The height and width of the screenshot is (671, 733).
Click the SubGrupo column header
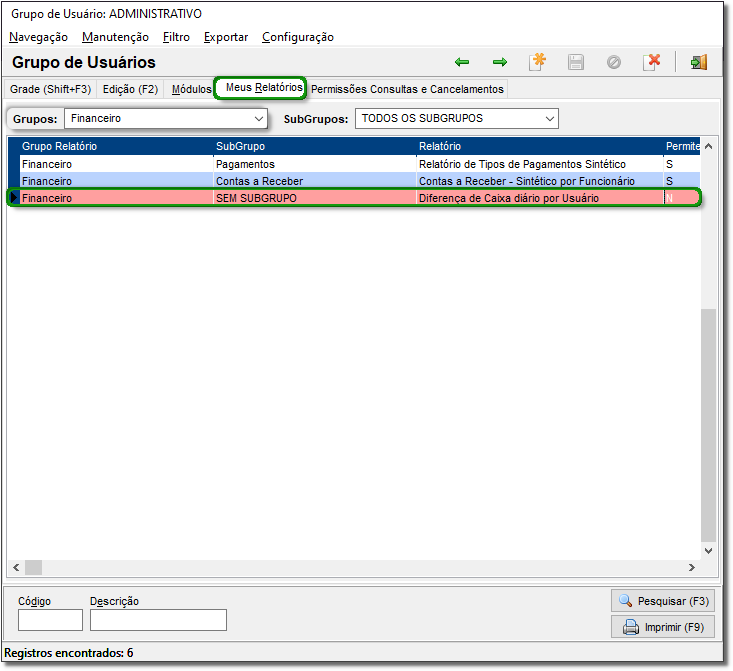(315, 146)
